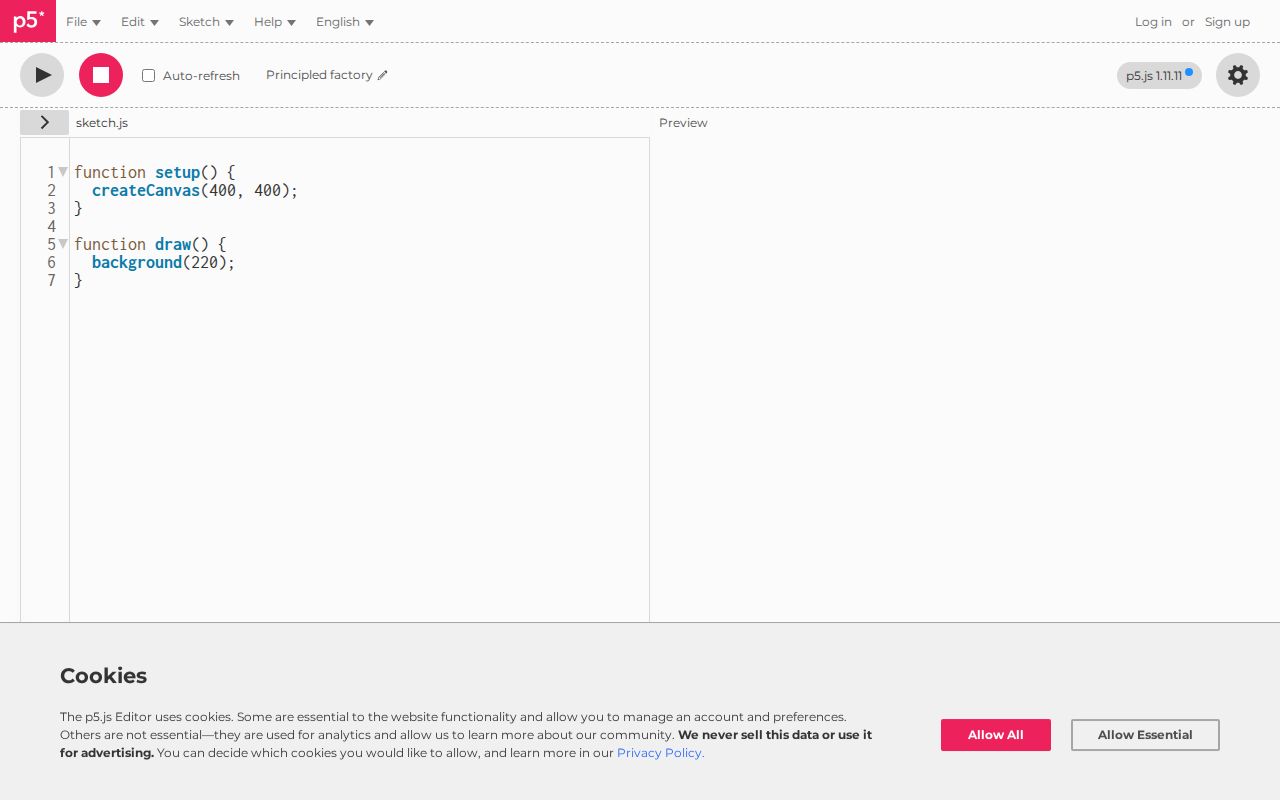Enable the Auto-refresh checkbox
The height and width of the screenshot is (800, 1280).
pyautogui.click(x=148, y=75)
